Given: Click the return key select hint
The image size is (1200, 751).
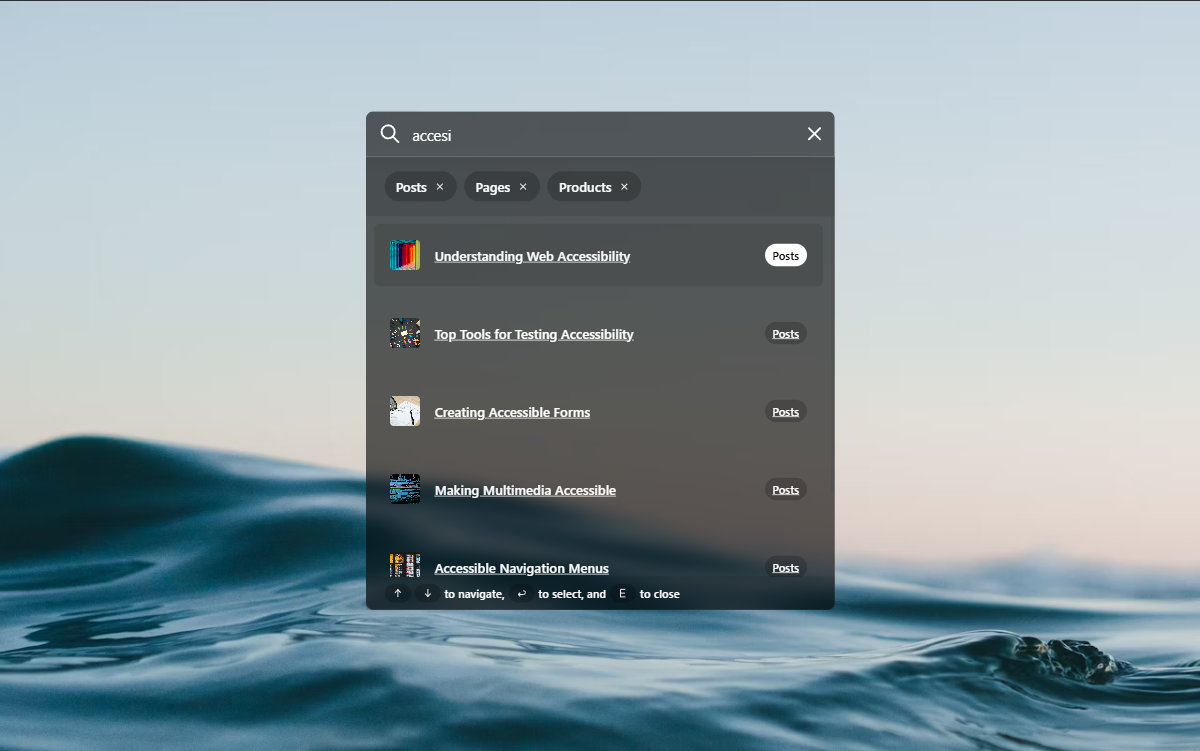Looking at the screenshot, I should click(x=522, y=593).
